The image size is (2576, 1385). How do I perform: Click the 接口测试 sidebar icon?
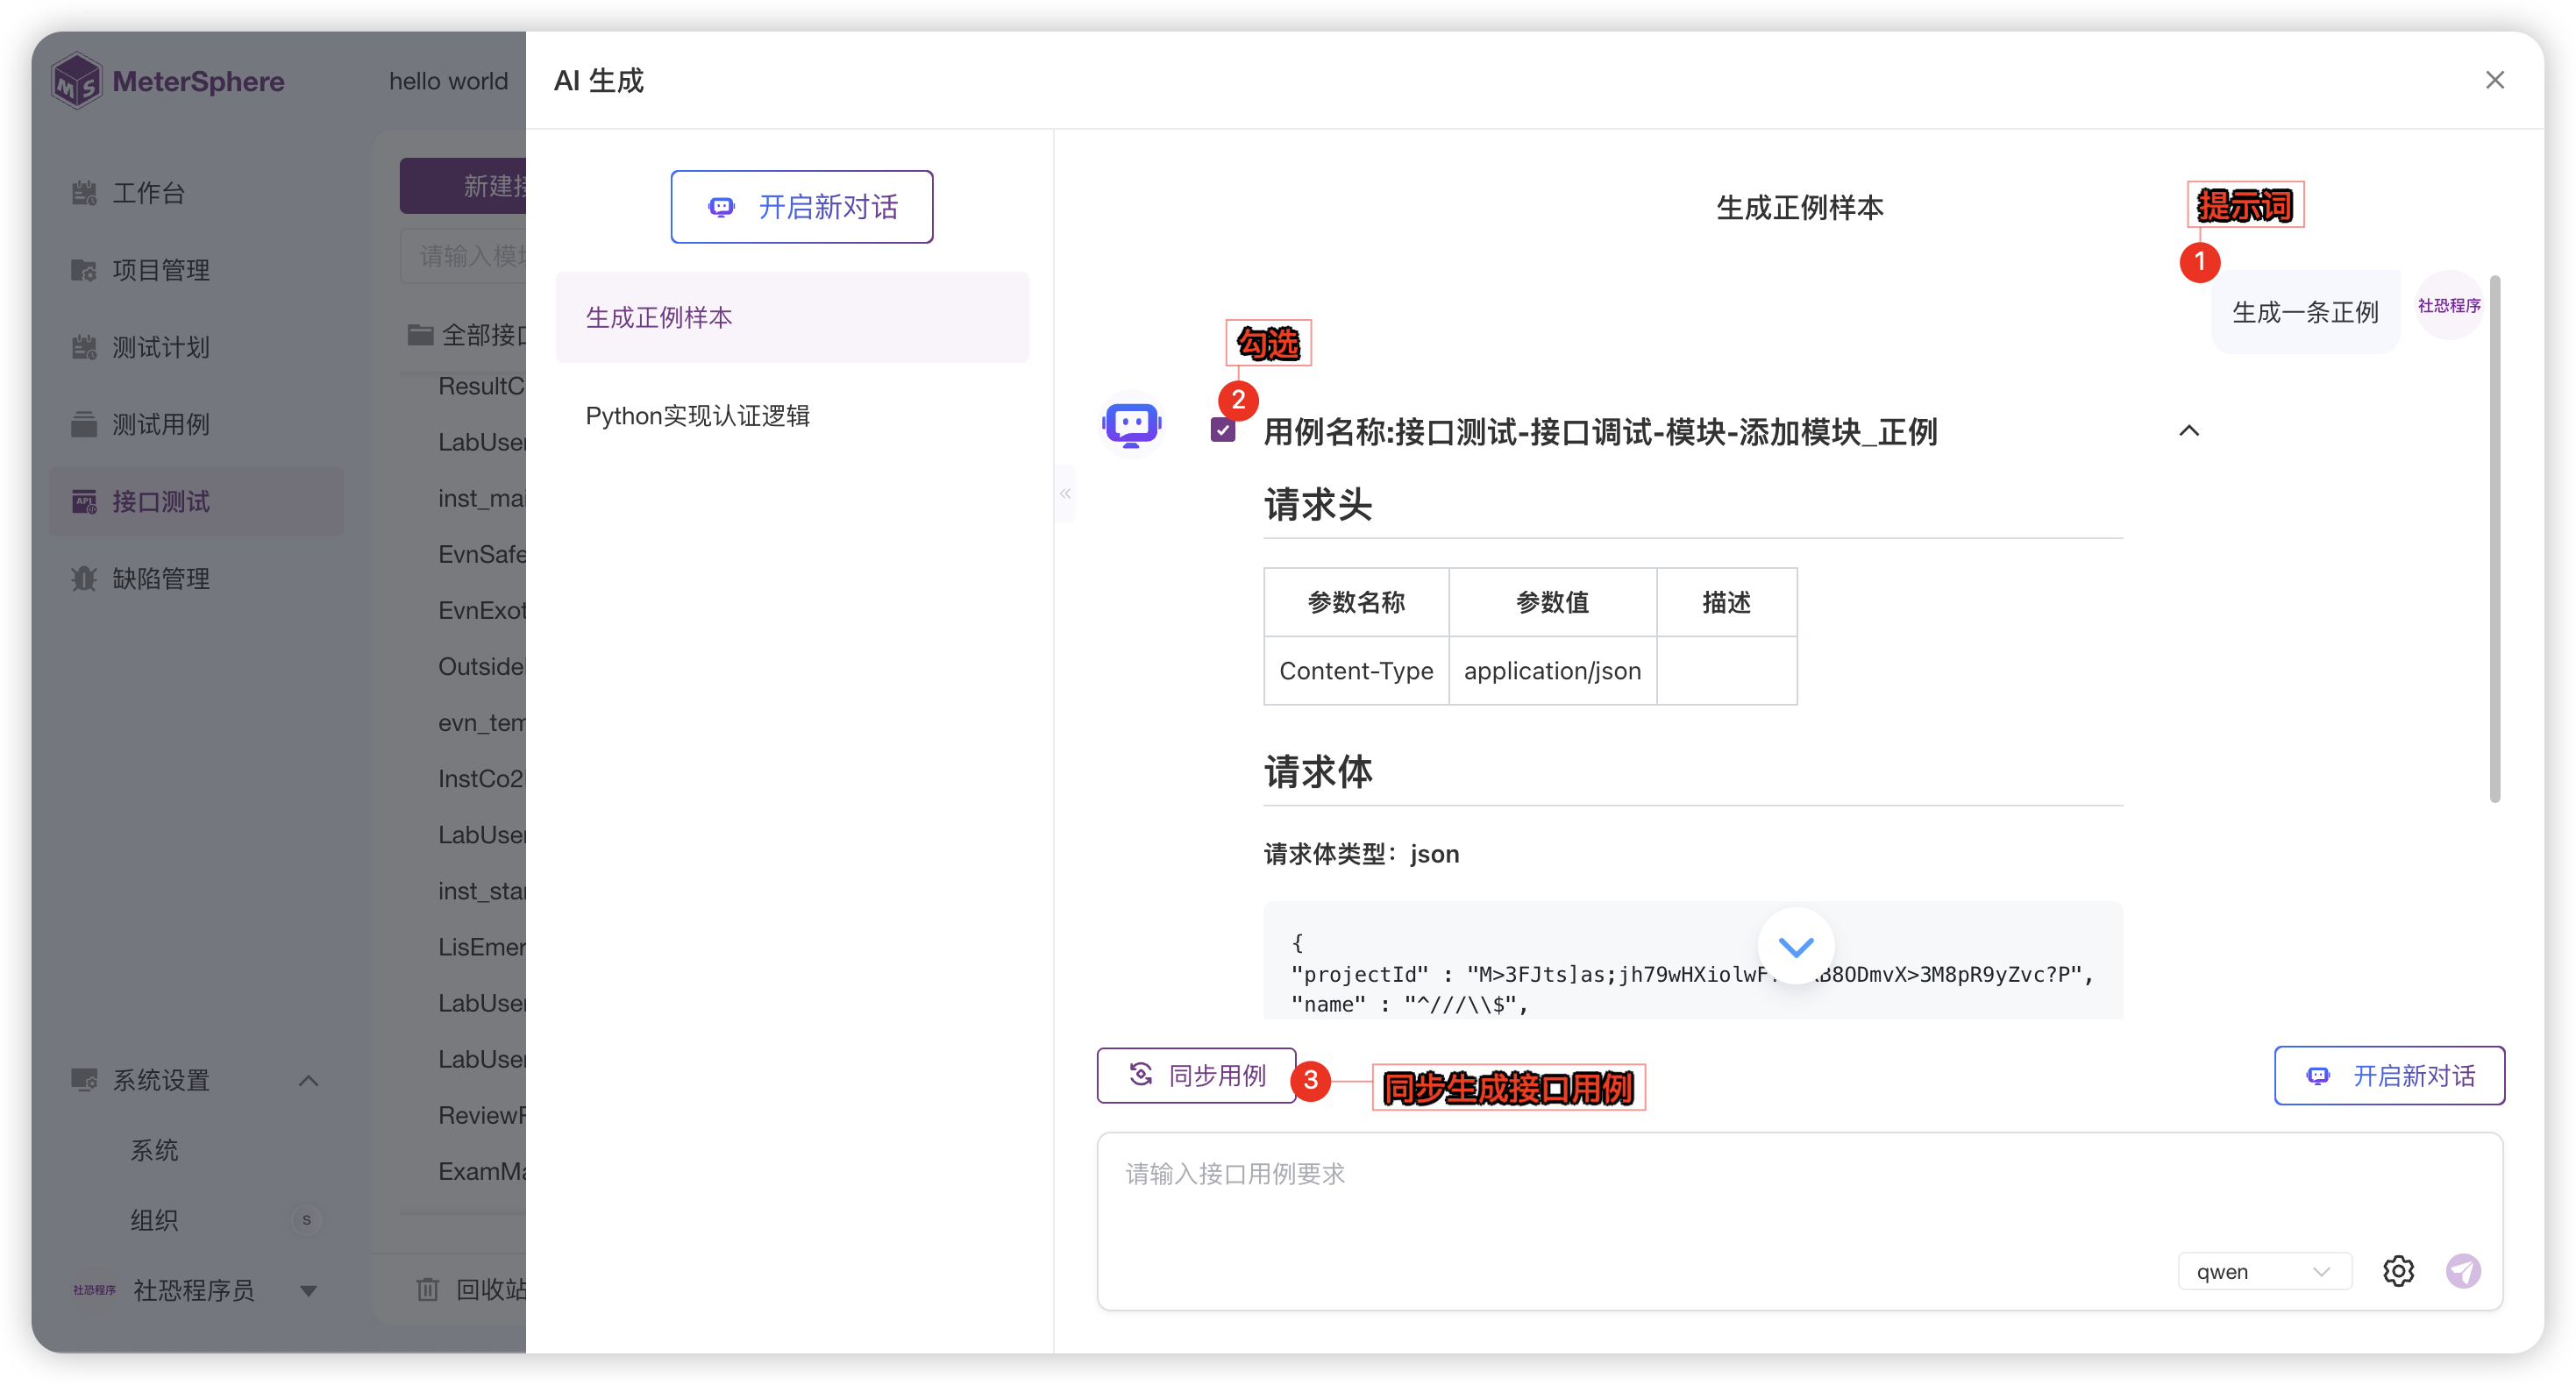click(x=84, y=501)
